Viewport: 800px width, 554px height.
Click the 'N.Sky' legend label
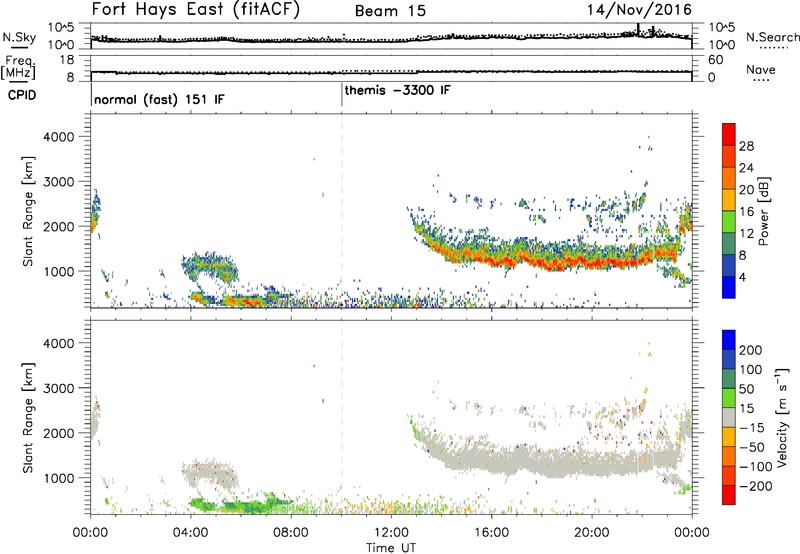[x=19, y=37]
